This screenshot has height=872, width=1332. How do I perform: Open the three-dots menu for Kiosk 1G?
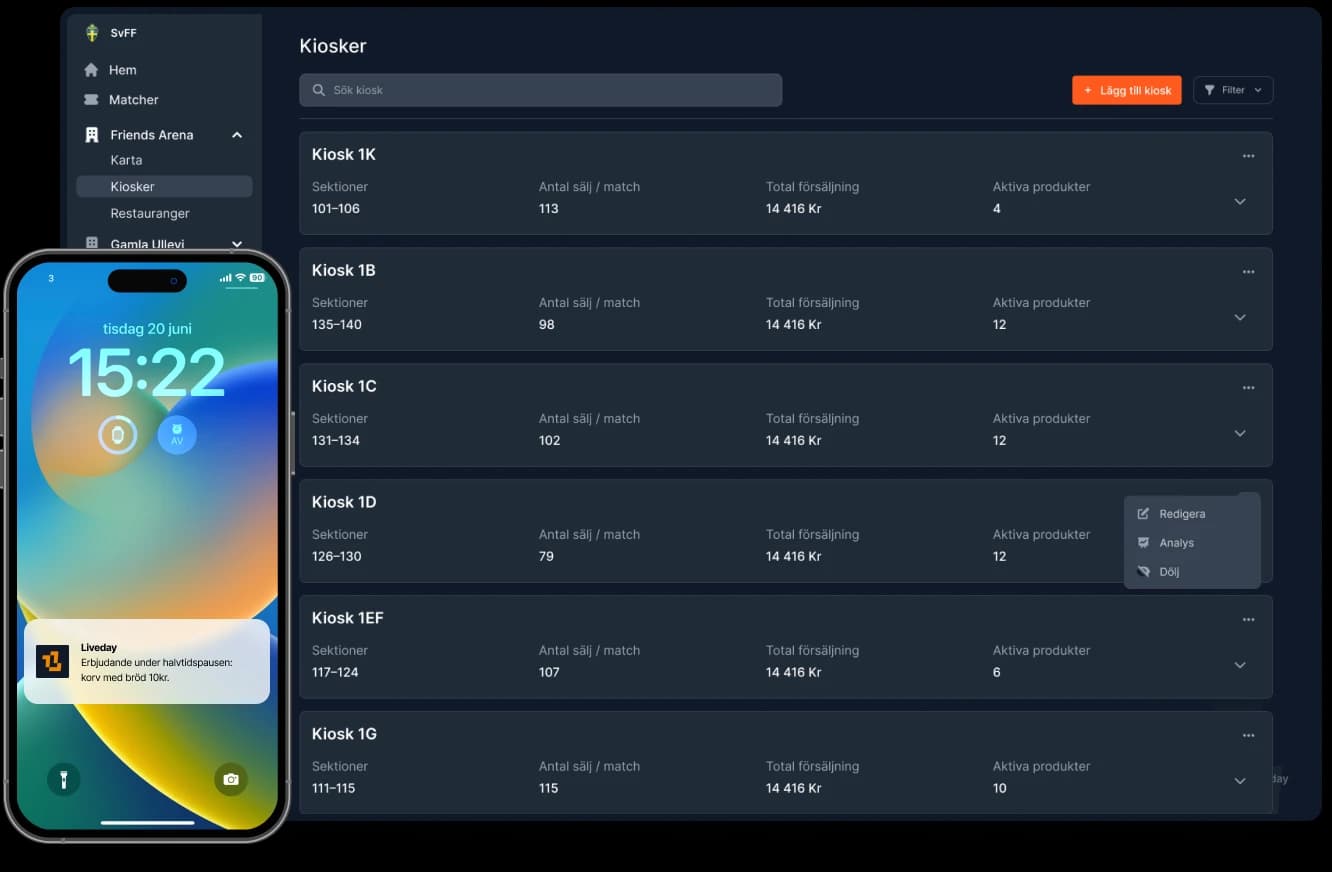[1248, 736]
